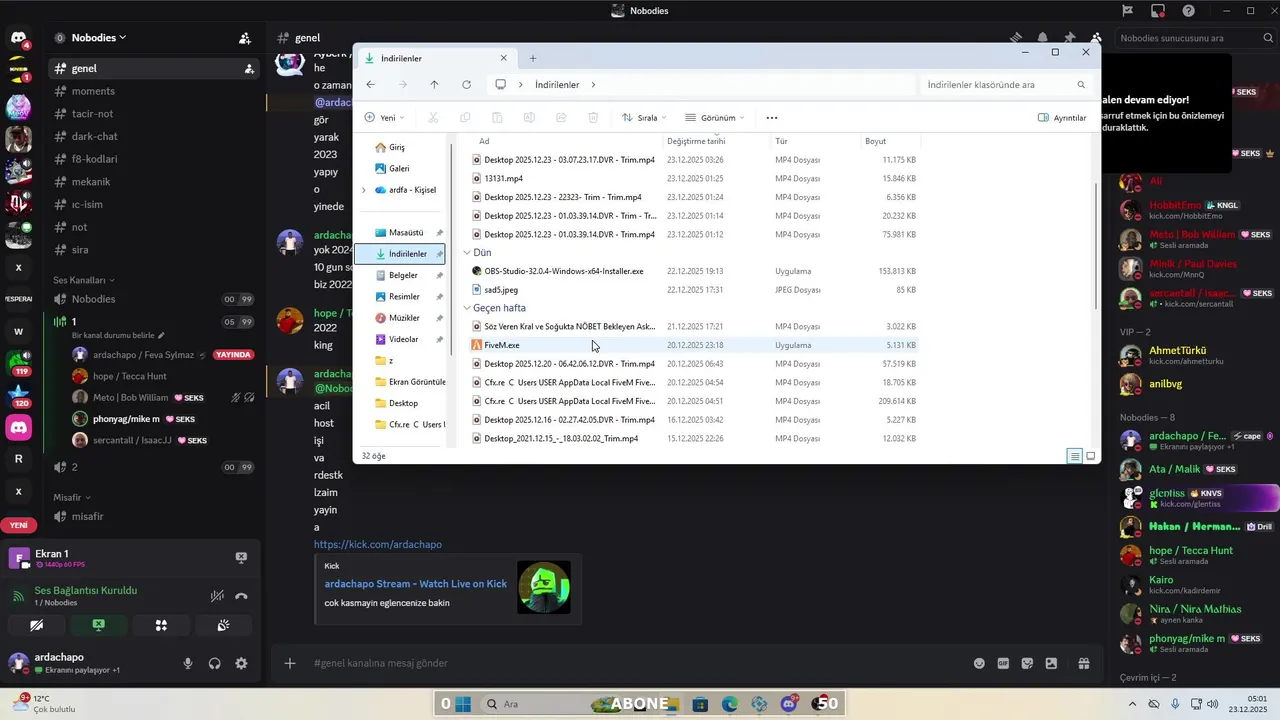Mute the Discord microphone

(187, 663)
